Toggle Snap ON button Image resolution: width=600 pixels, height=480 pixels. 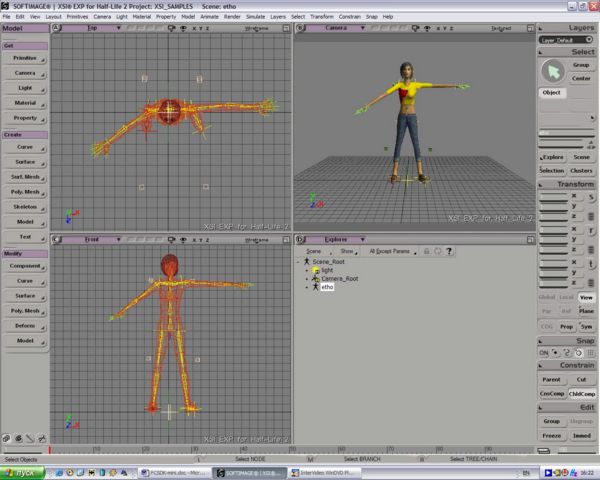tap(544, 353)
